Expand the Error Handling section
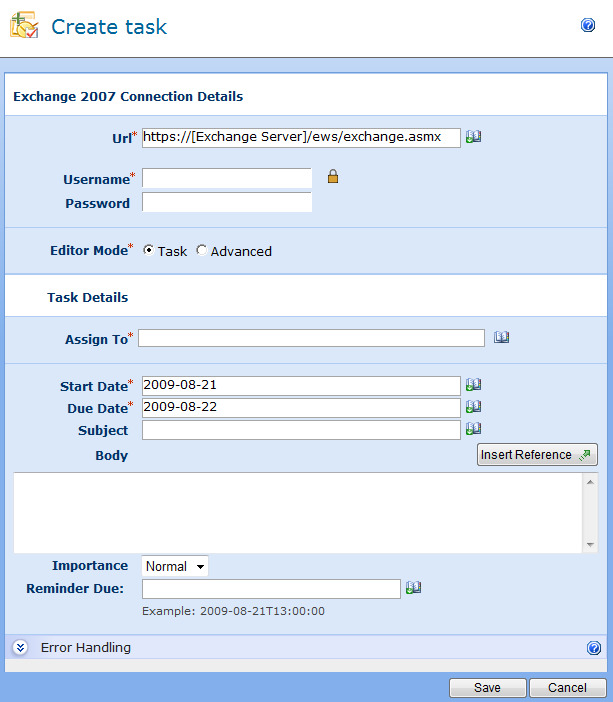This screenshot has height=702, width=613. pyautogui.click(x=20, y=648)
